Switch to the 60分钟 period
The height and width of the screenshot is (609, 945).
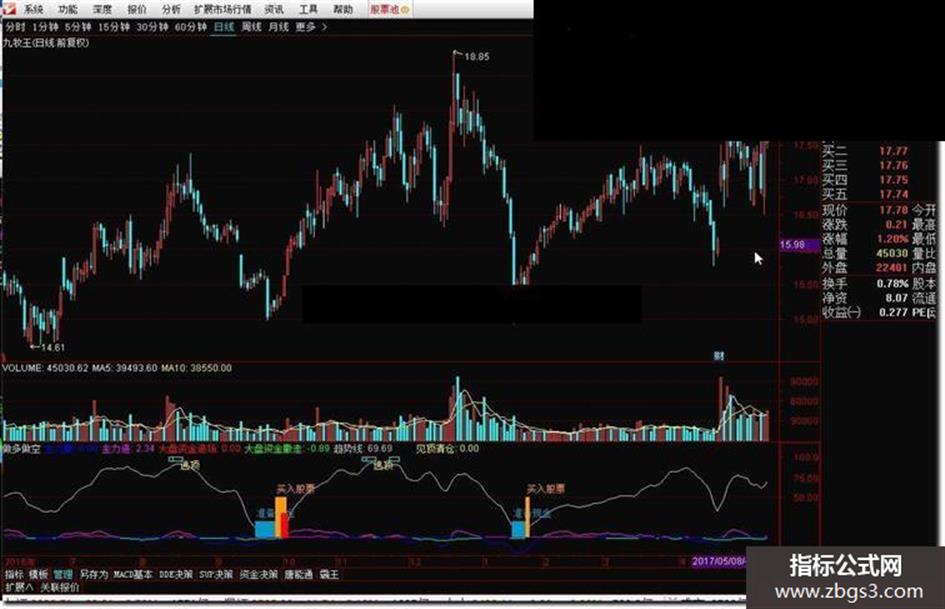[x=190, y=27]
